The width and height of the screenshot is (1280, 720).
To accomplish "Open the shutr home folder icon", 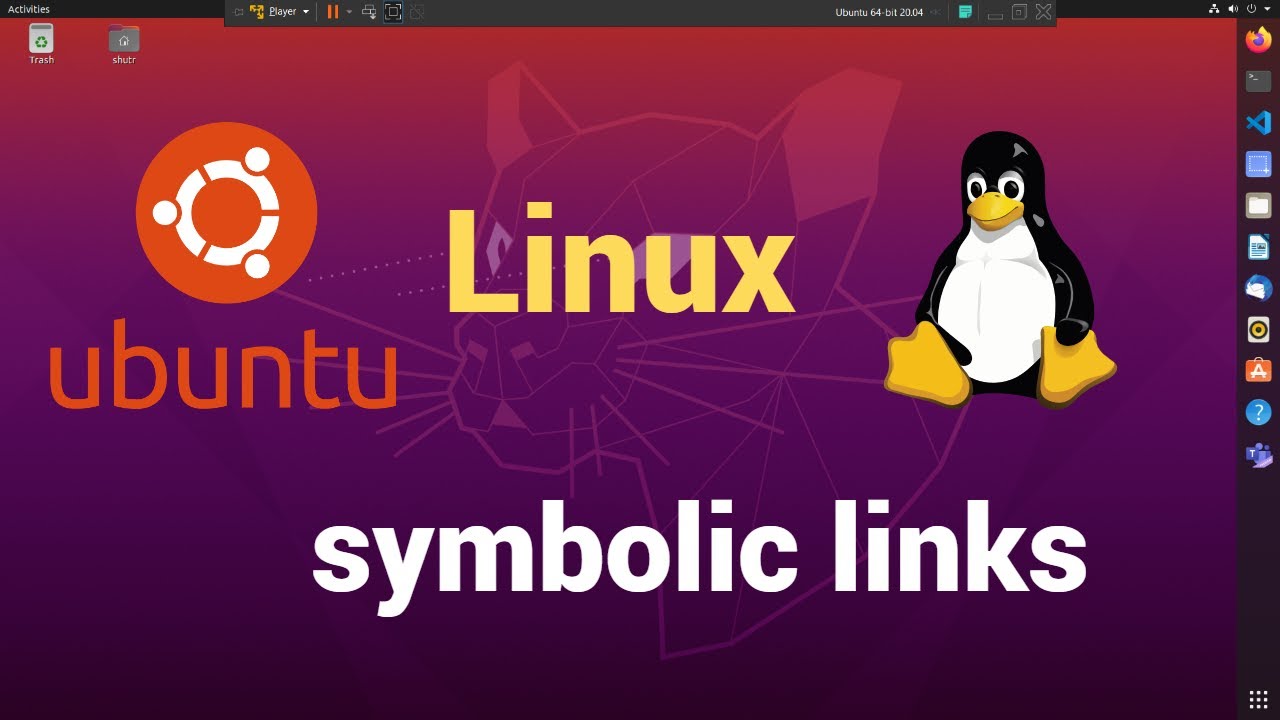I will 124,45.
